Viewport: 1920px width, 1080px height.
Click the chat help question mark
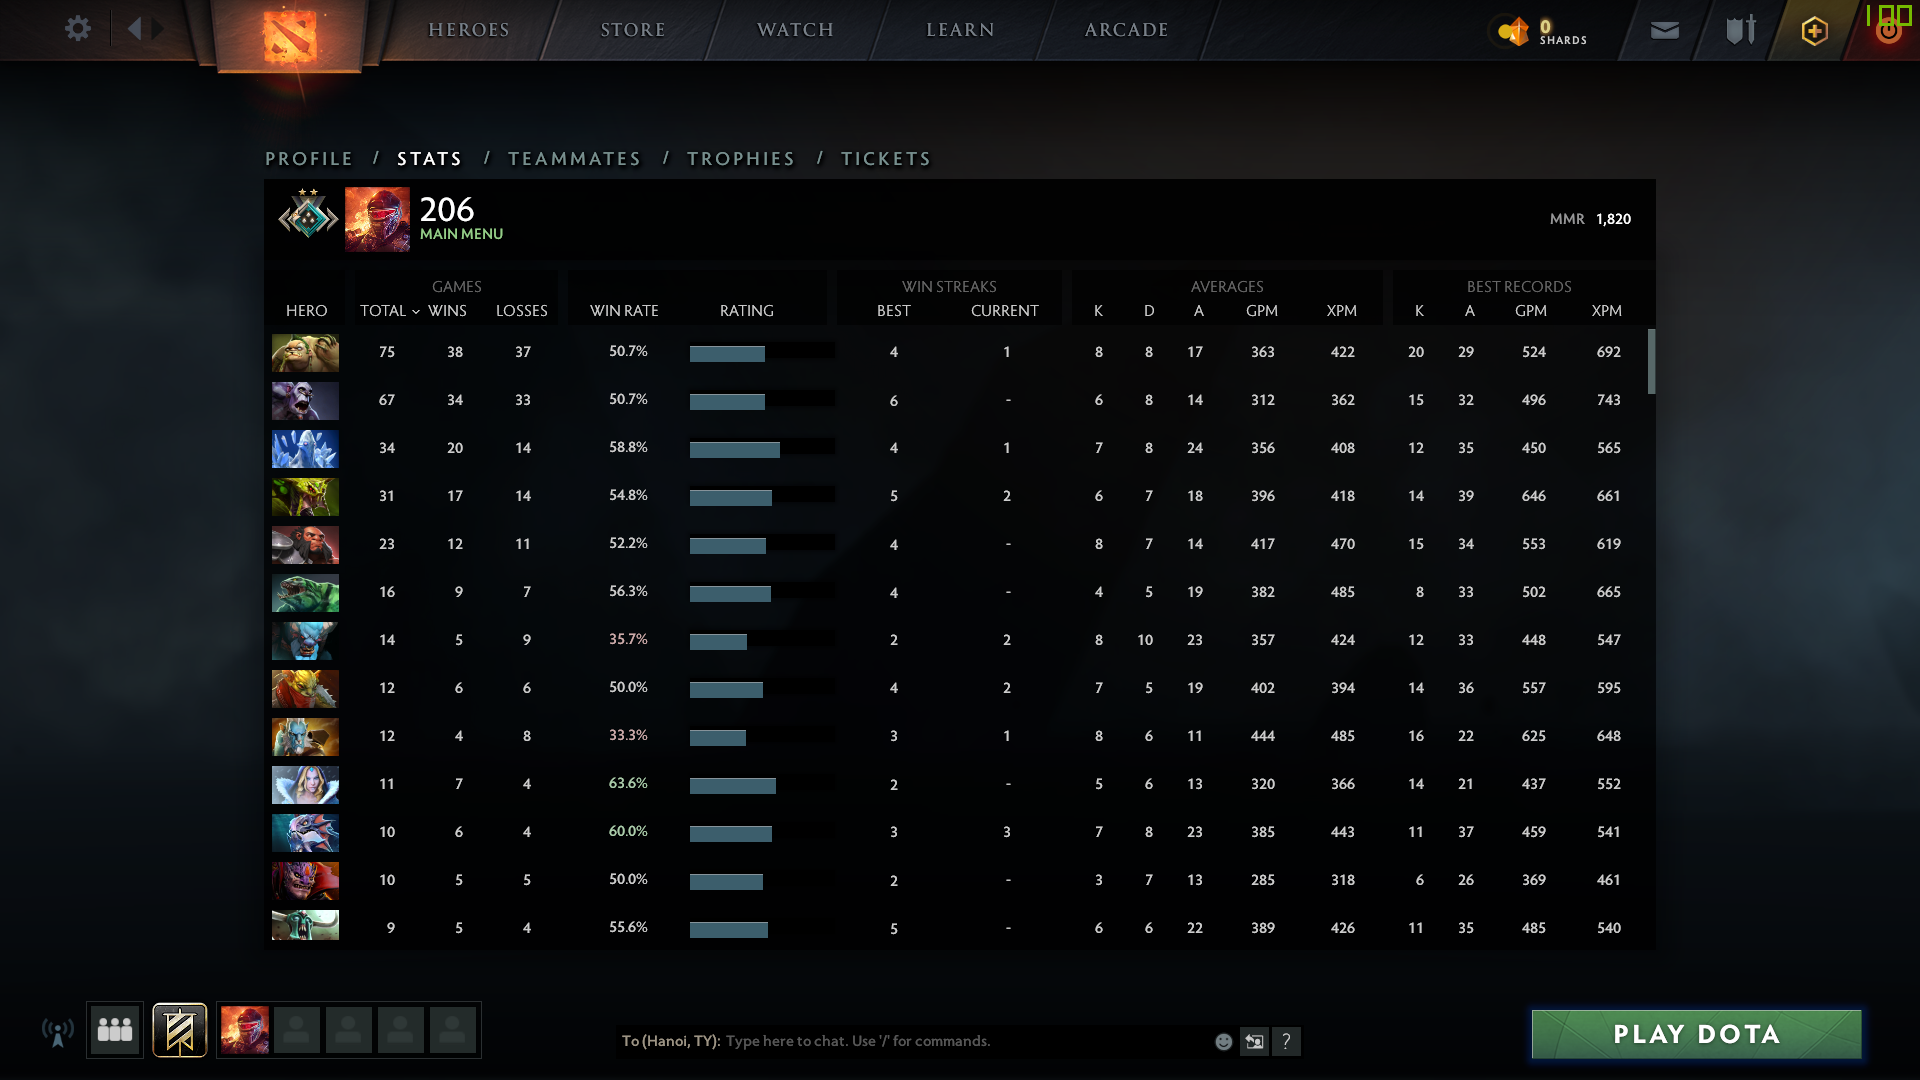(1286, 1042)
